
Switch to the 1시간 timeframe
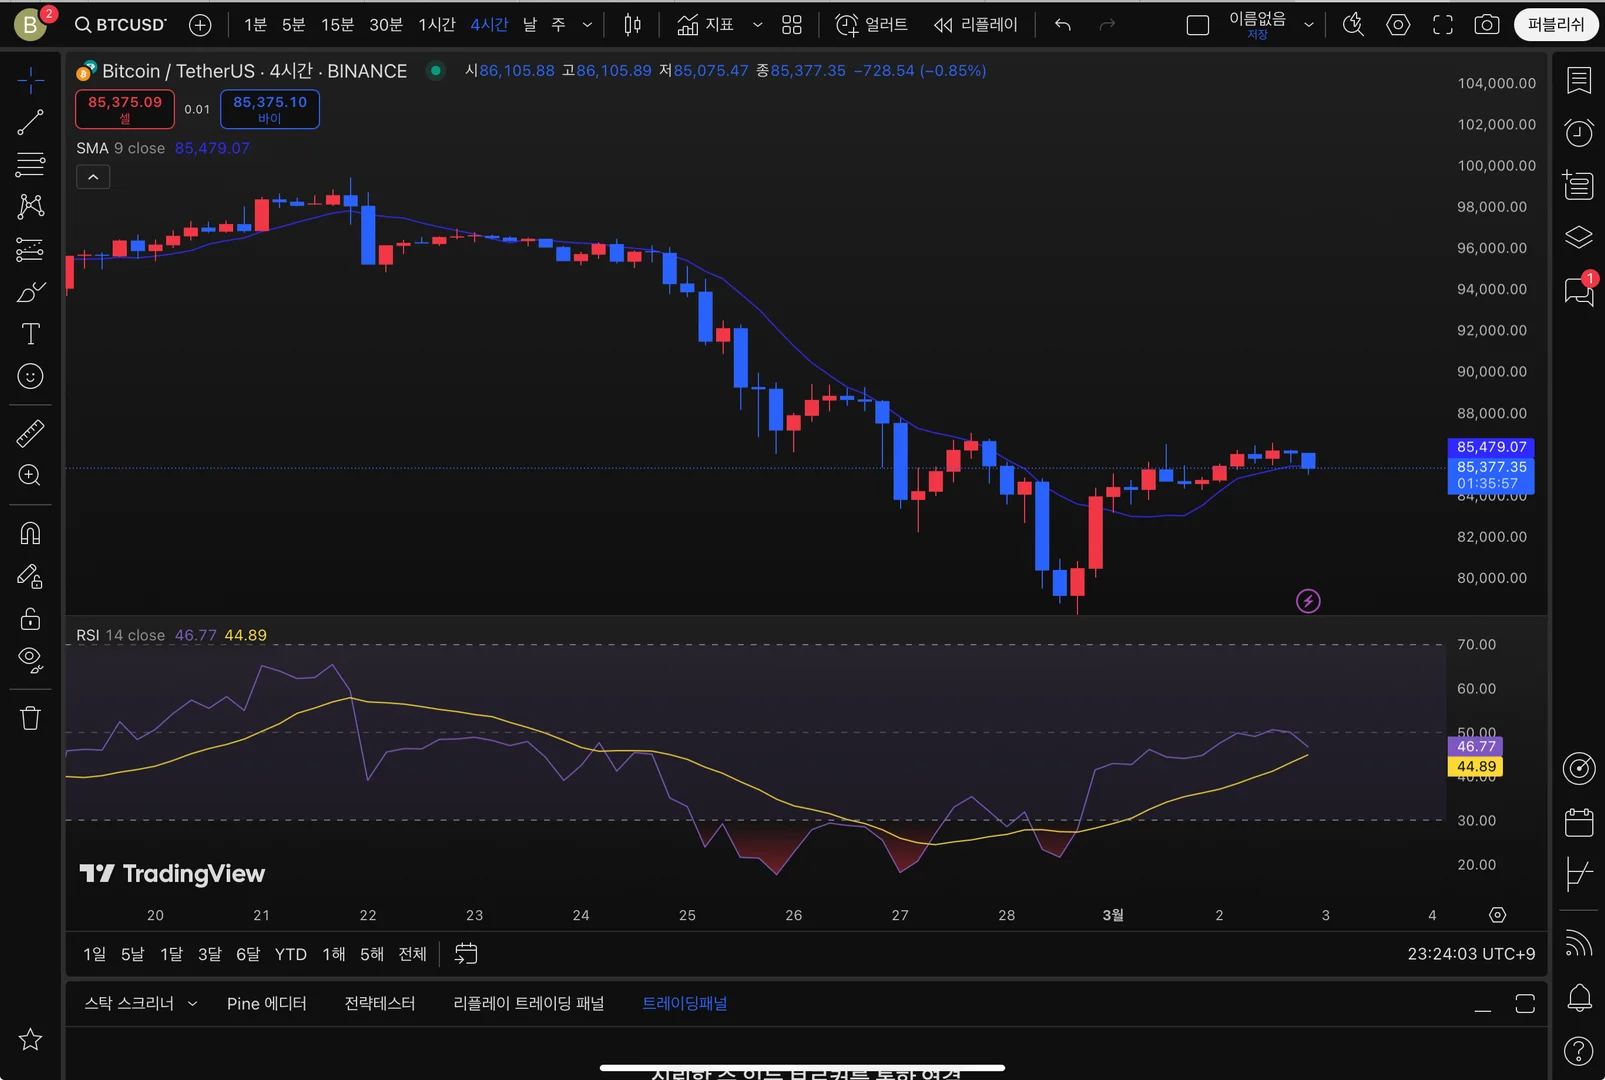point(437,25)
